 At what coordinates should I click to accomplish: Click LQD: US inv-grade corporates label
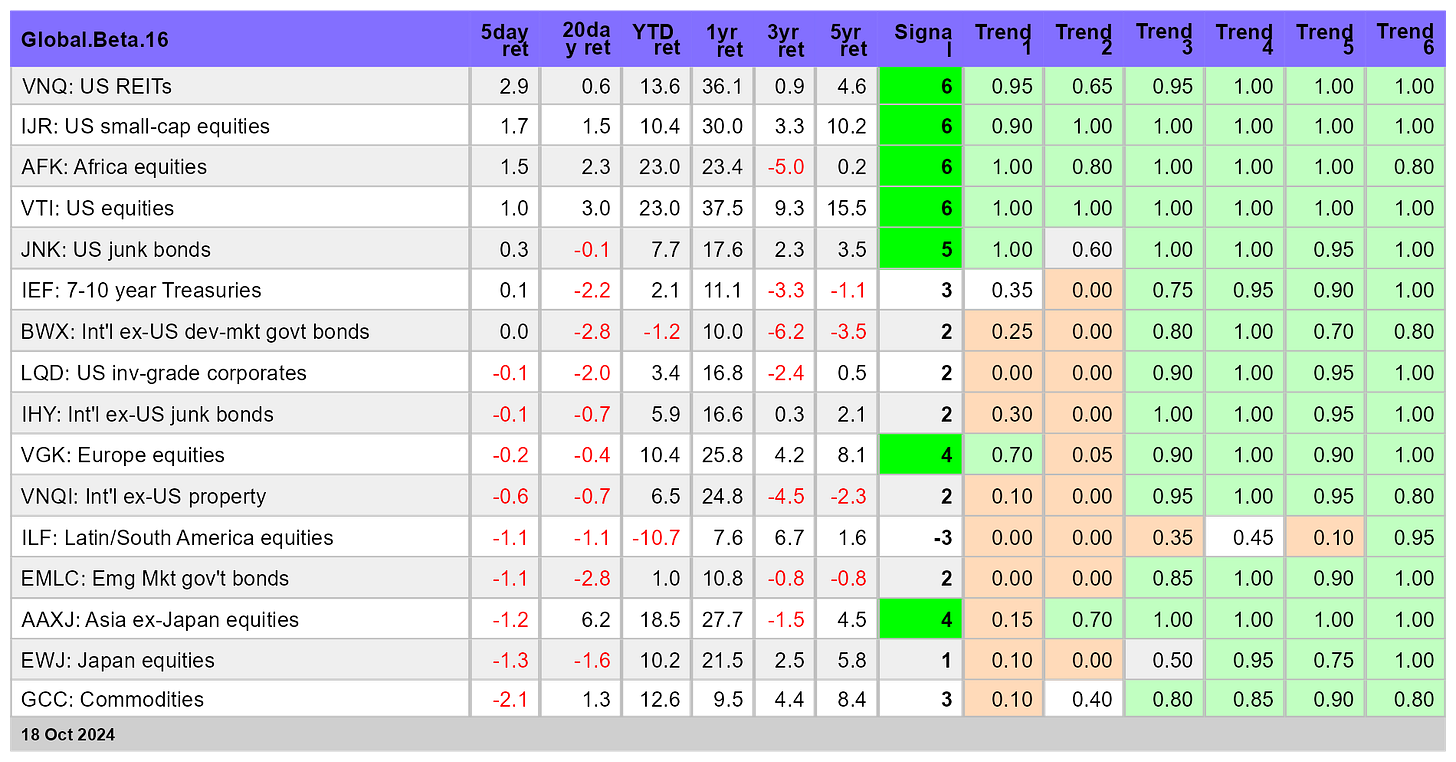click(x=164, y=373)
